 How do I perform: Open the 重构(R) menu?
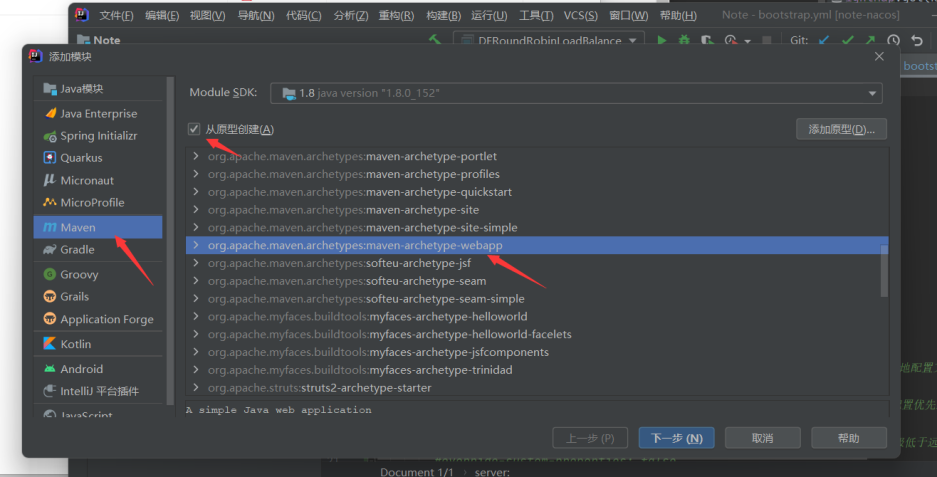pyautogui.click(x=396, y=16)
